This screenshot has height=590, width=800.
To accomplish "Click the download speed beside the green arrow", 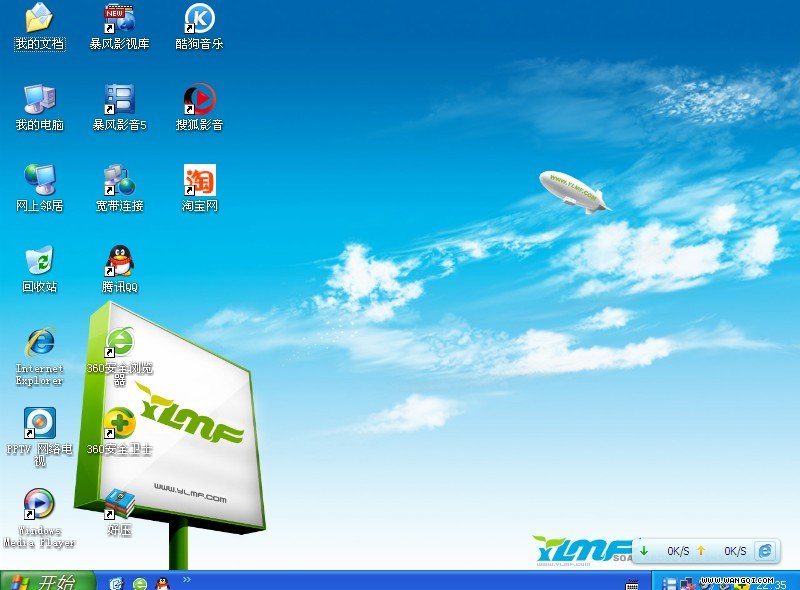I will pos(678,551).
